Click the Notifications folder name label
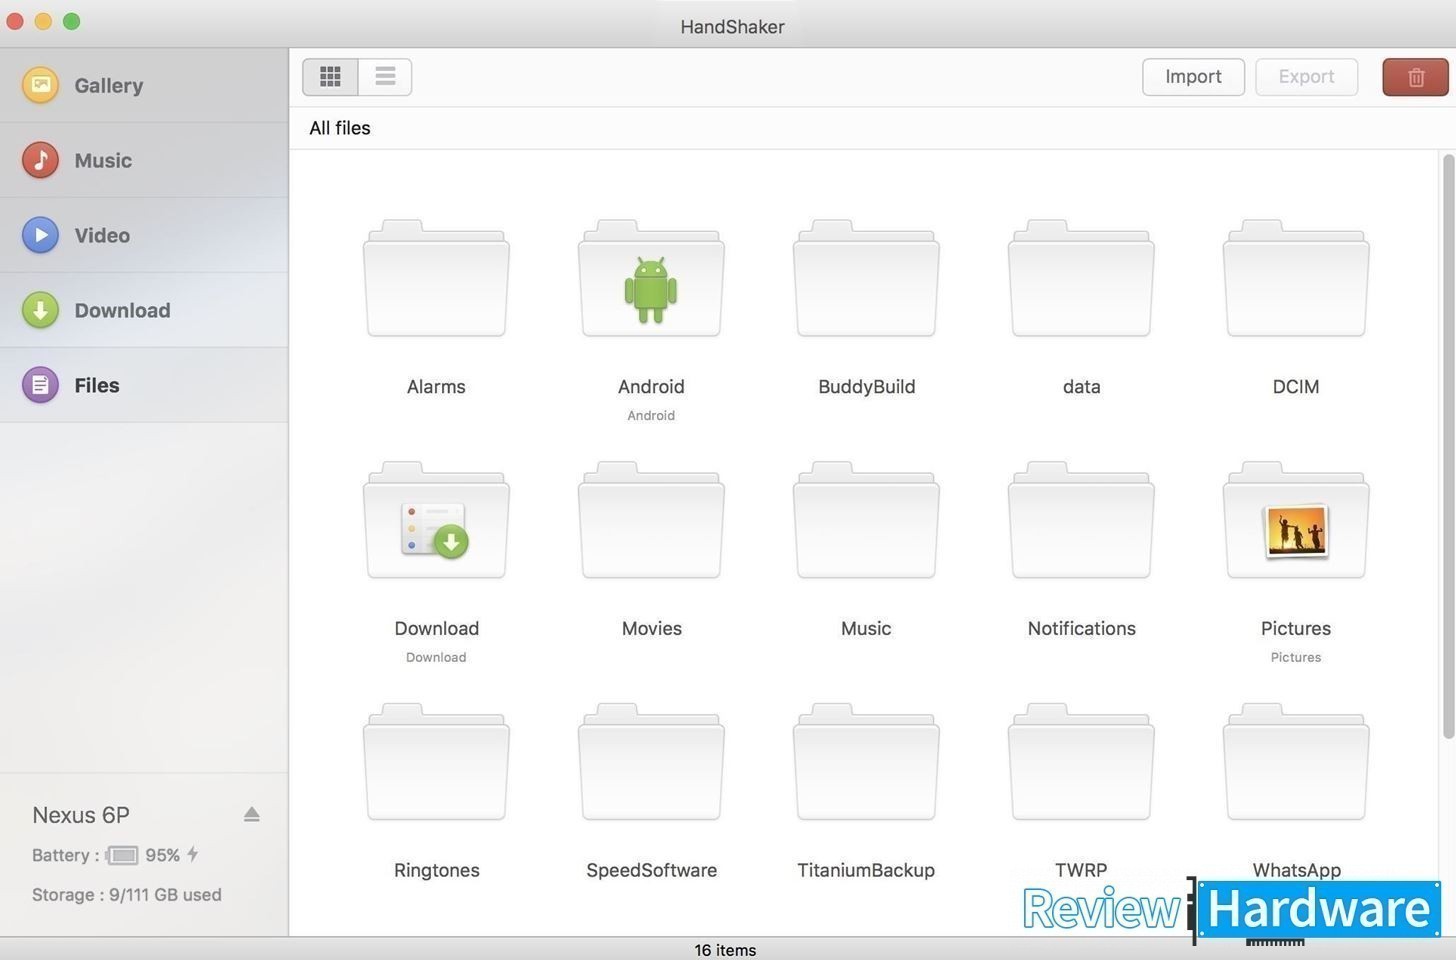The width and height of the screenshot is (1456, 960). click(x=1081, y=629)
